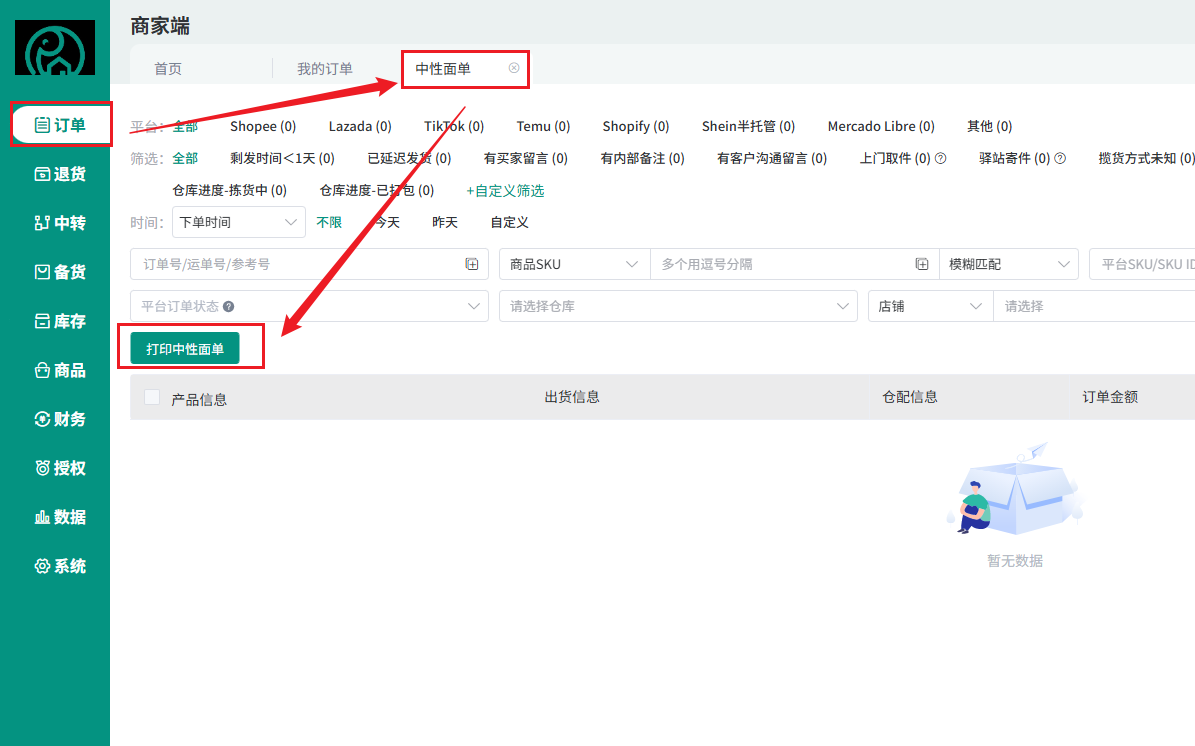Open the 财务 section in sidebar
Viewport: 1195px width, 746px height.
tap(61, 419)
